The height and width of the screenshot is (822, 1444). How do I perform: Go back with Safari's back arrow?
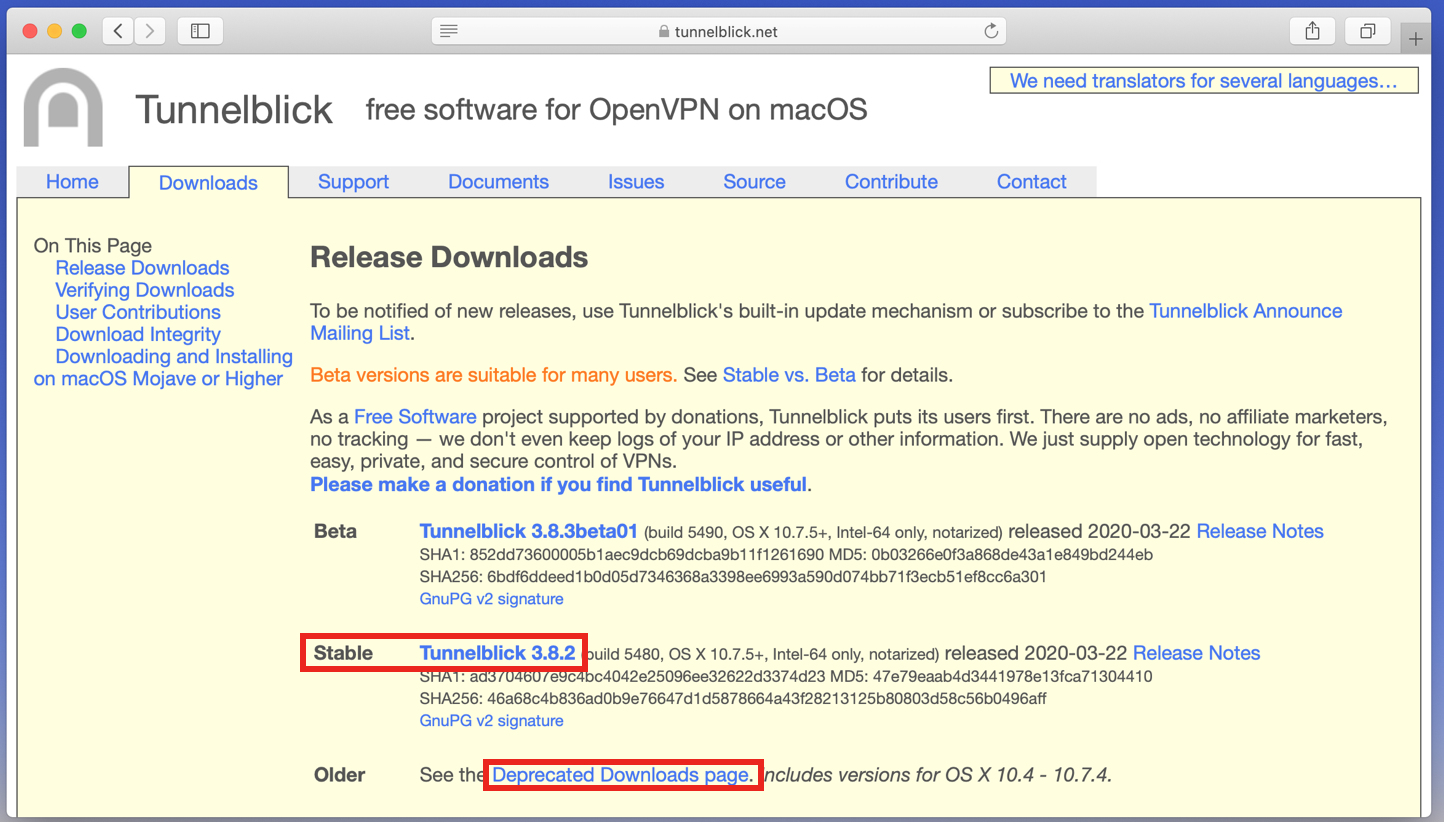click(118, 31)
